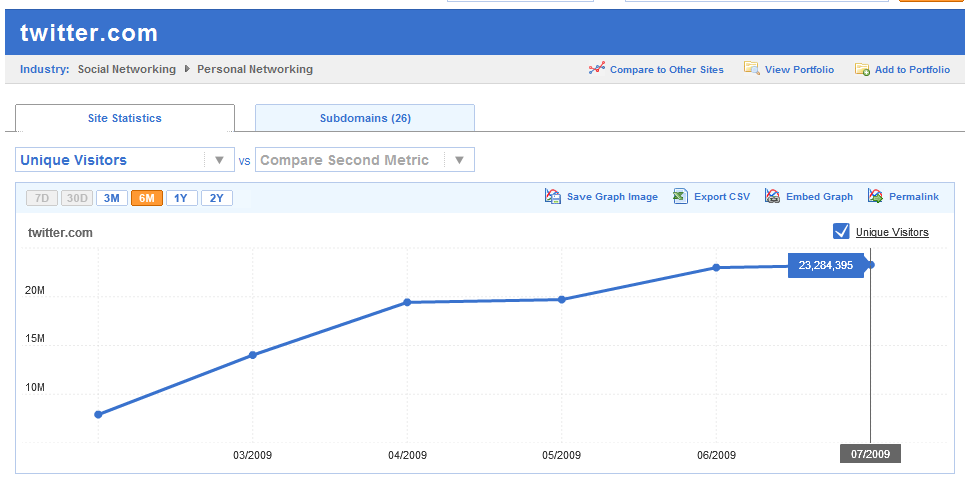Click the highlighted 07/2009 axis label
This screenshot has height=479, width=966.
click(x=871, y=454)
